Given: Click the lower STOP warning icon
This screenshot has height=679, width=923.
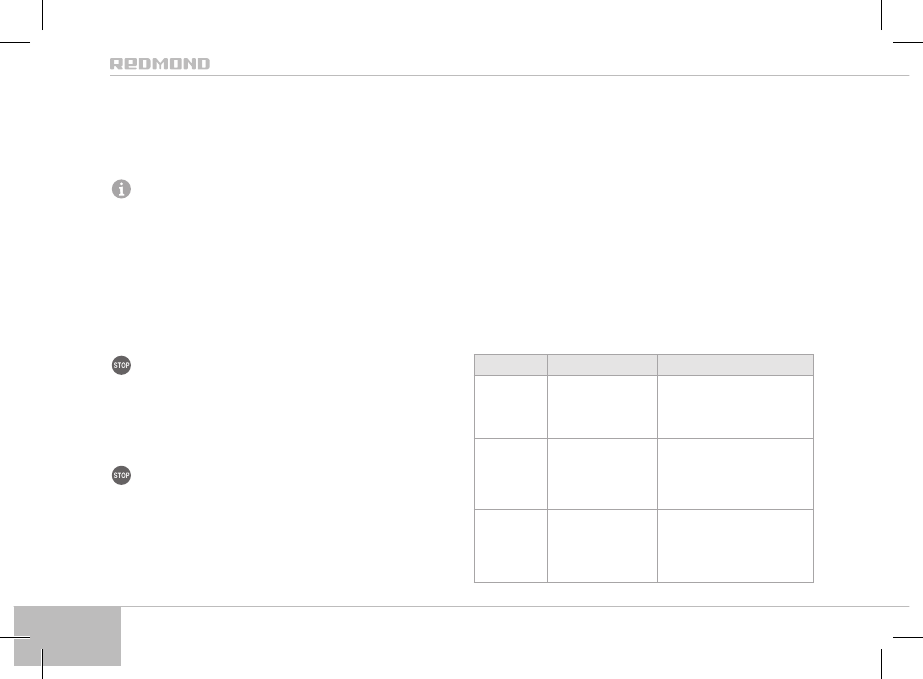Looking at the screenshot, I should coord(122,475).
